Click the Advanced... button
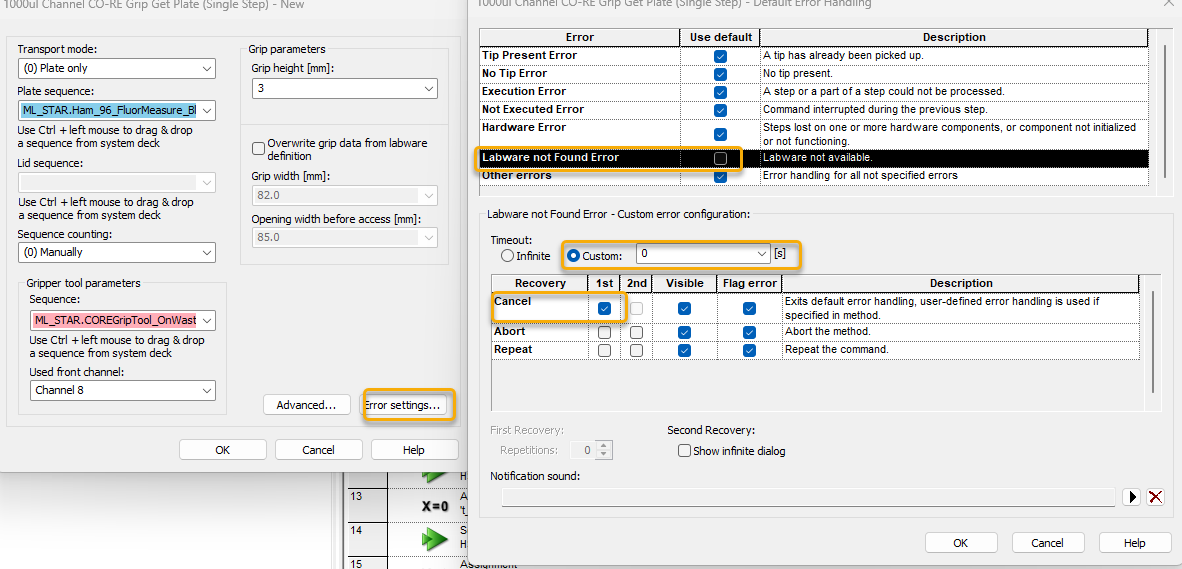Screen dimensions: 1182x569 click(306, 405)
